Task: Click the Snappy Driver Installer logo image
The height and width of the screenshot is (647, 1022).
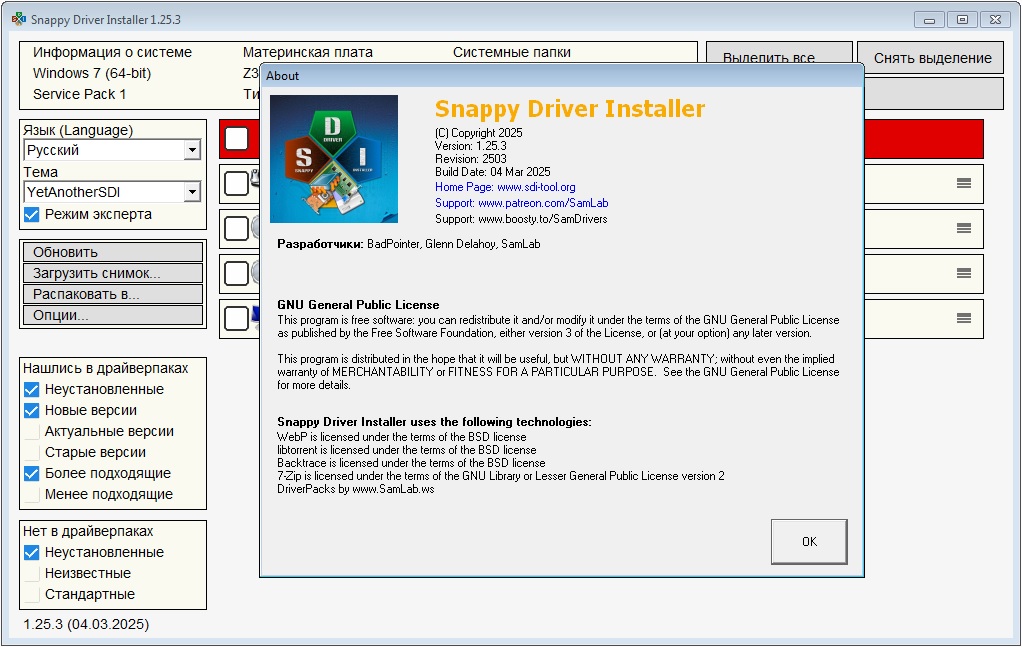Action: pos(334,159)
